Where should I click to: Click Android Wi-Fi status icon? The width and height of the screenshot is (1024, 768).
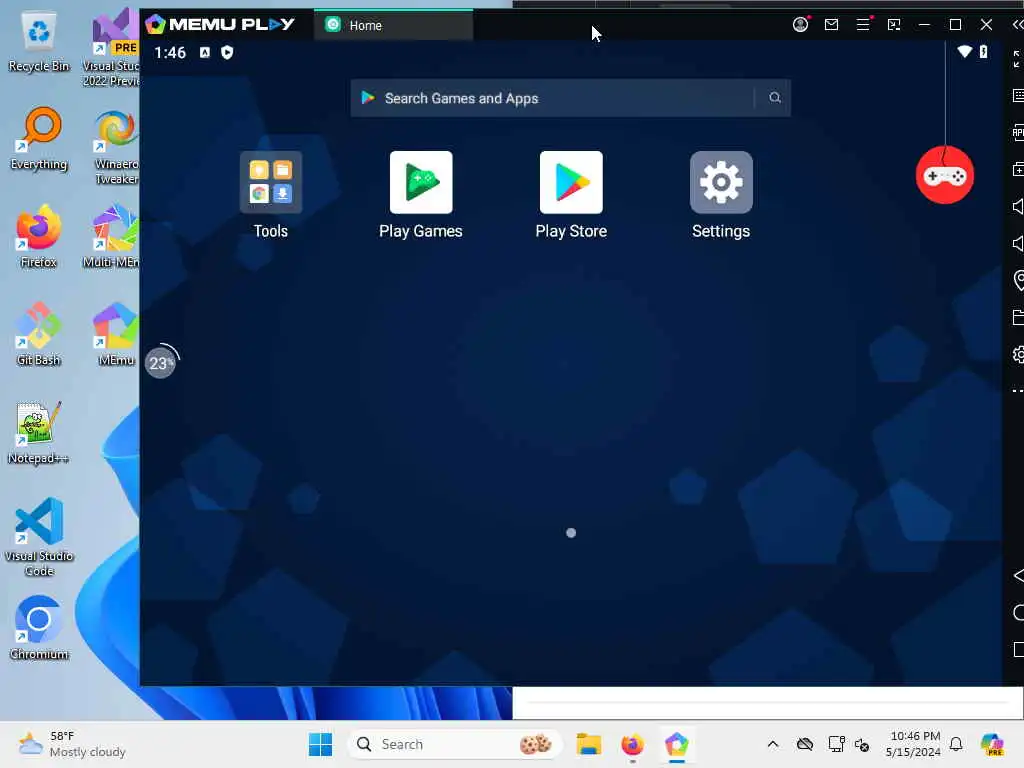tap(964, 52)
